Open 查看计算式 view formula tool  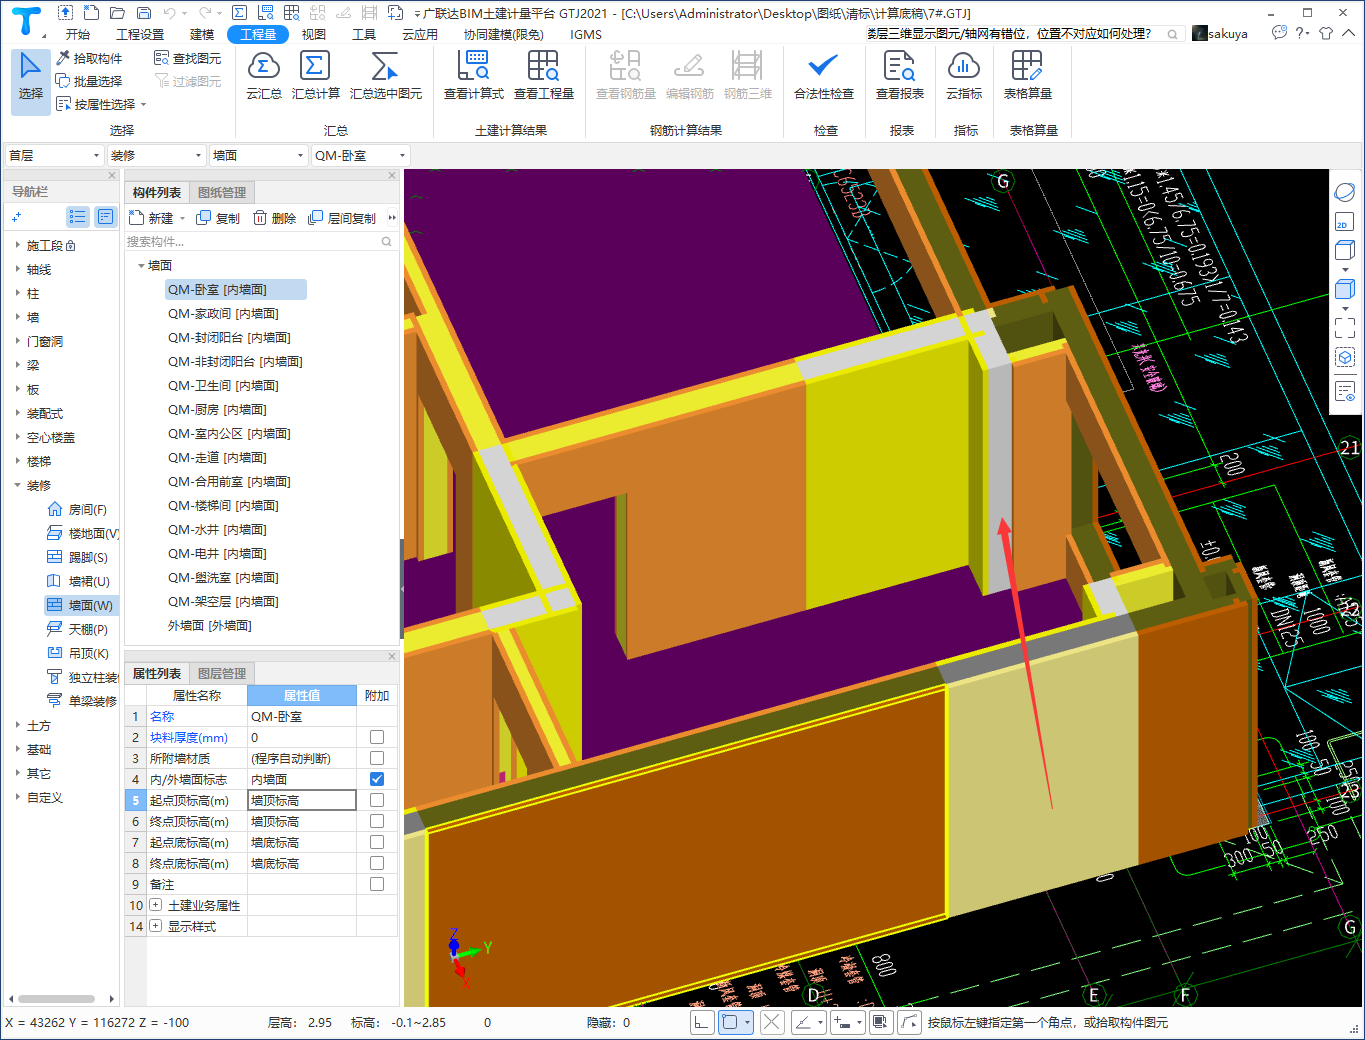tap(473, 76)
